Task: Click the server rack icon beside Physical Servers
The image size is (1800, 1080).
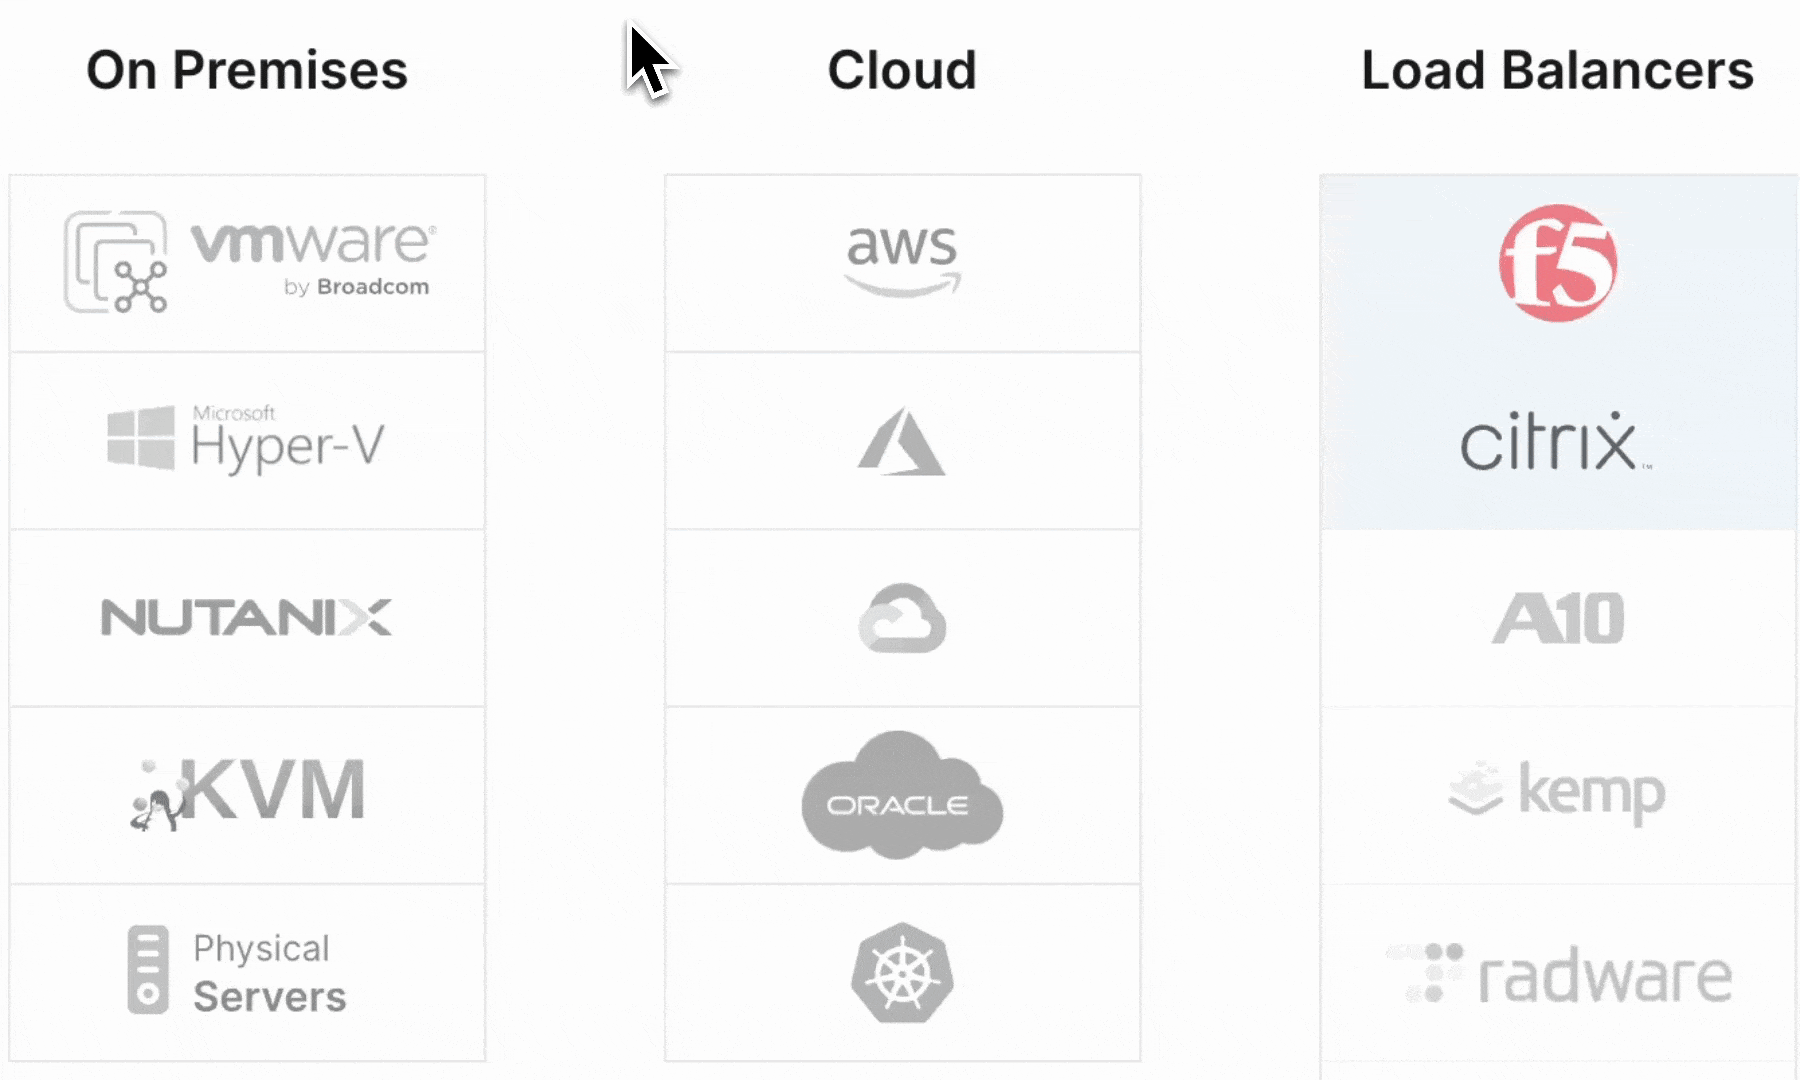Action: coord(148,970)
